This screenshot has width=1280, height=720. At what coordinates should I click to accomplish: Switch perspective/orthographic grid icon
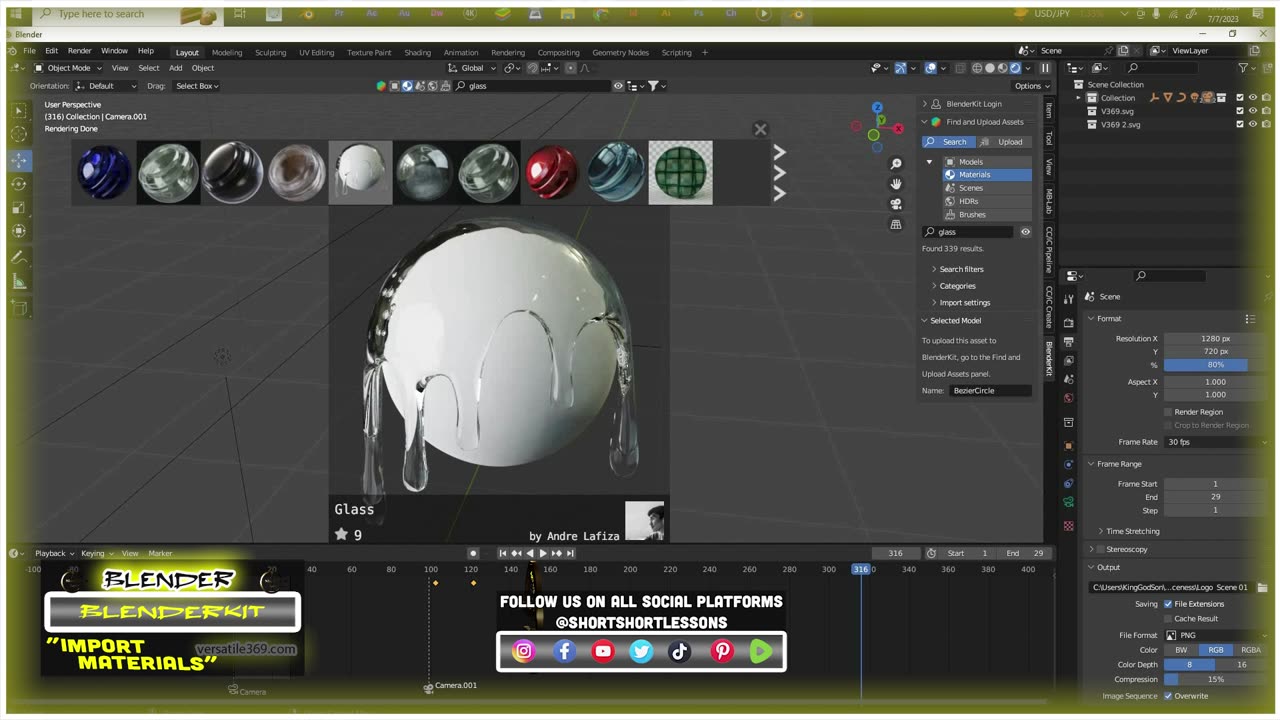pyautogui.click(x=896, y=225)
